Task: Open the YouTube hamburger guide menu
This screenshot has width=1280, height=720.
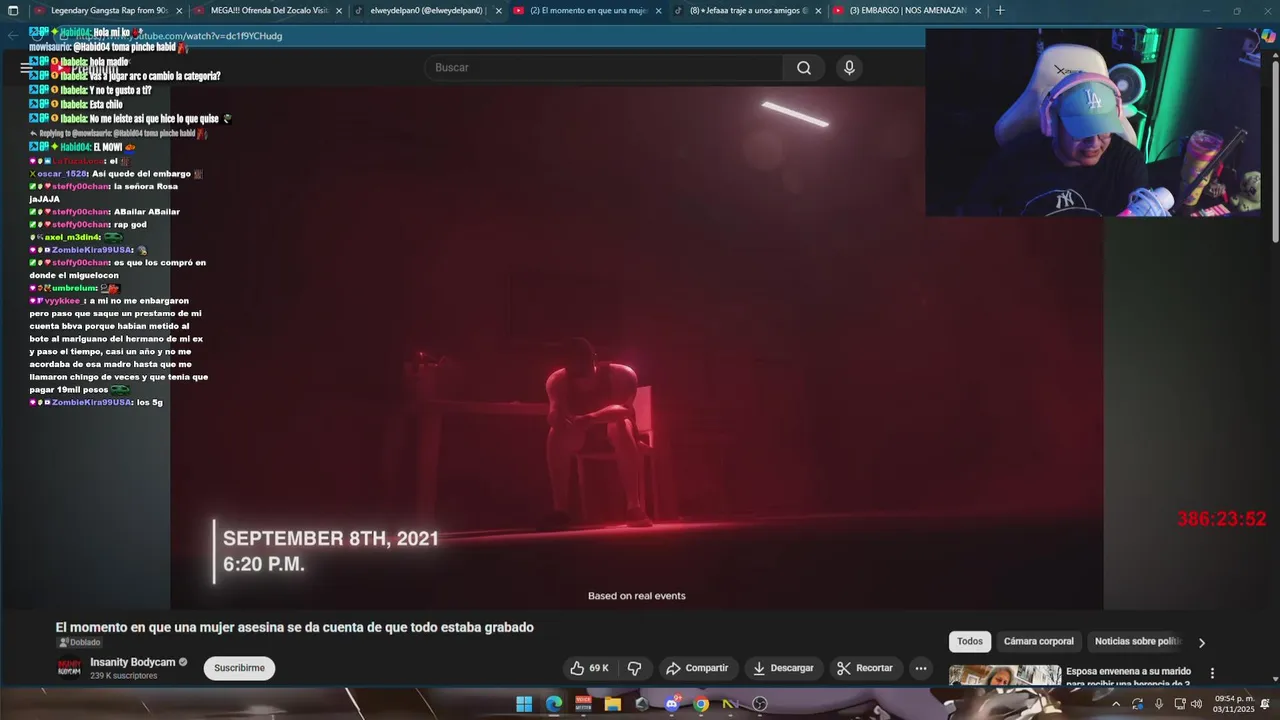Action: [x=27, y=68]
